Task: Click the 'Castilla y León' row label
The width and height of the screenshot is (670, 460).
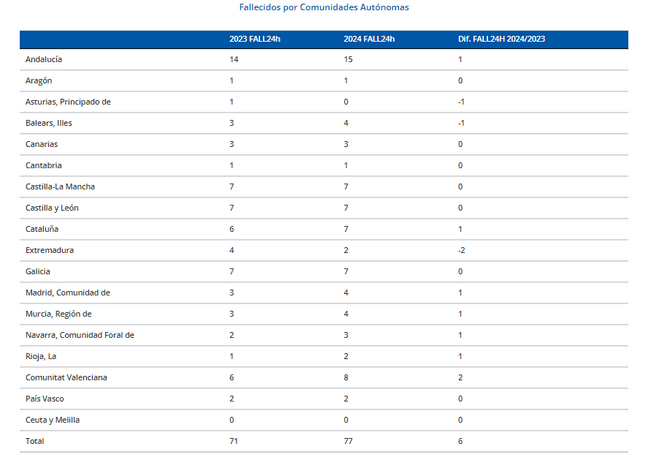Action: coord(52,208)
